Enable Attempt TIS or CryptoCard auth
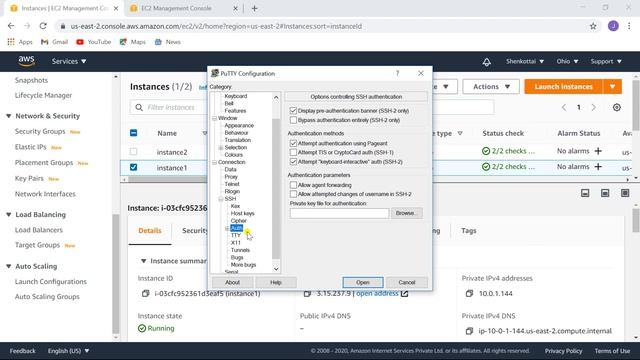 [x=293, y=152]
